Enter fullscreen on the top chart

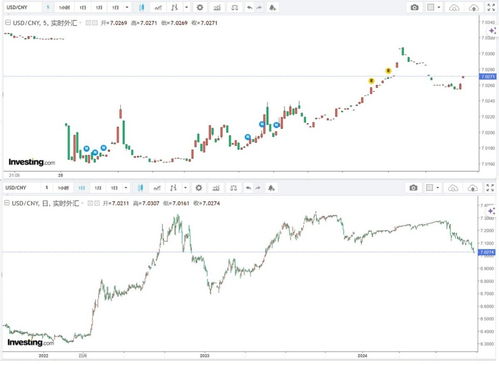491,7
